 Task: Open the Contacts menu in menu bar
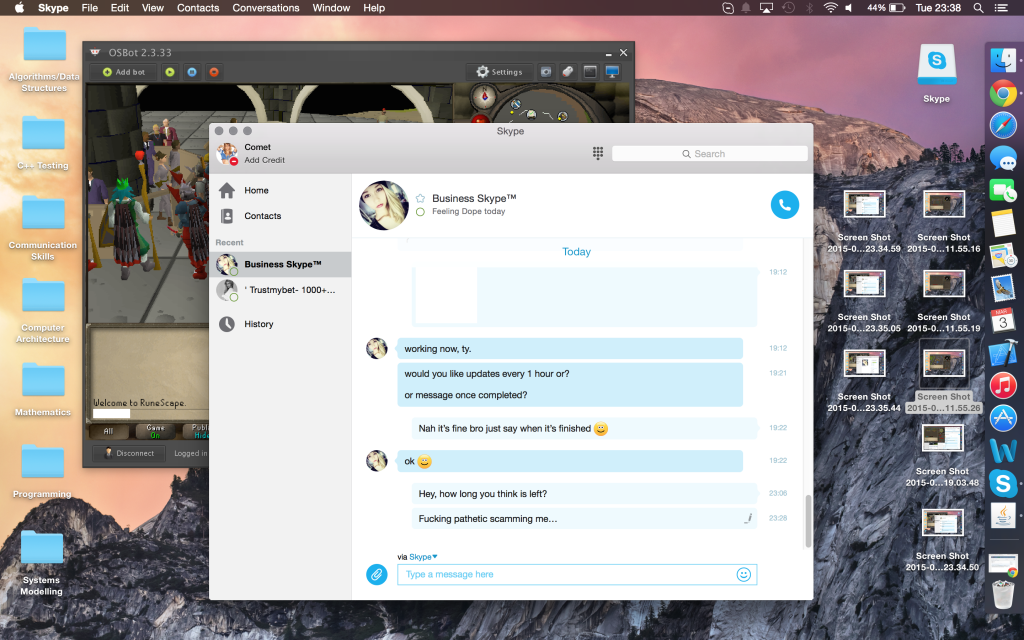point(198,8)
